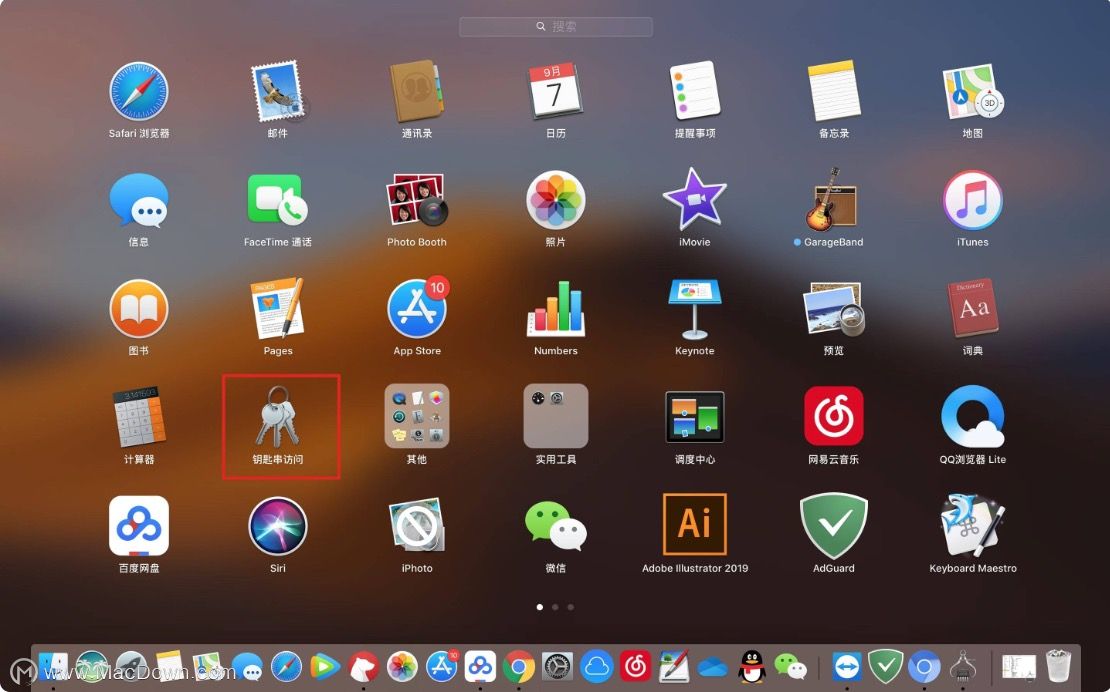Image resolution: width=1110 pixels, height=692 pixels.
Task: Open App Store in the Launchpad grid
Action: coord(417,309)
